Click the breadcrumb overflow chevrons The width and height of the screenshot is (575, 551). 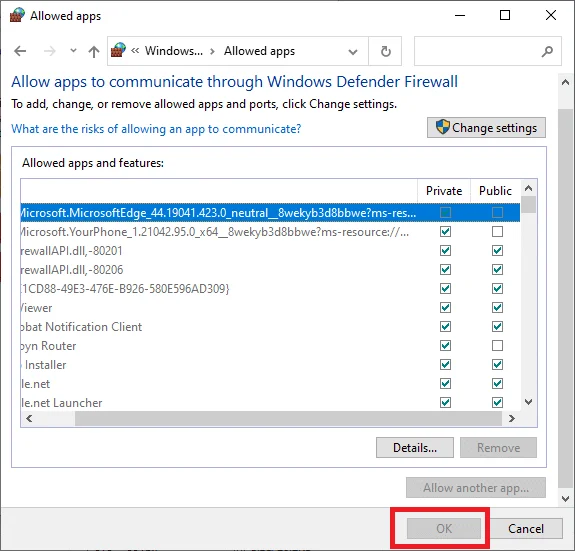tap(135, 51)
